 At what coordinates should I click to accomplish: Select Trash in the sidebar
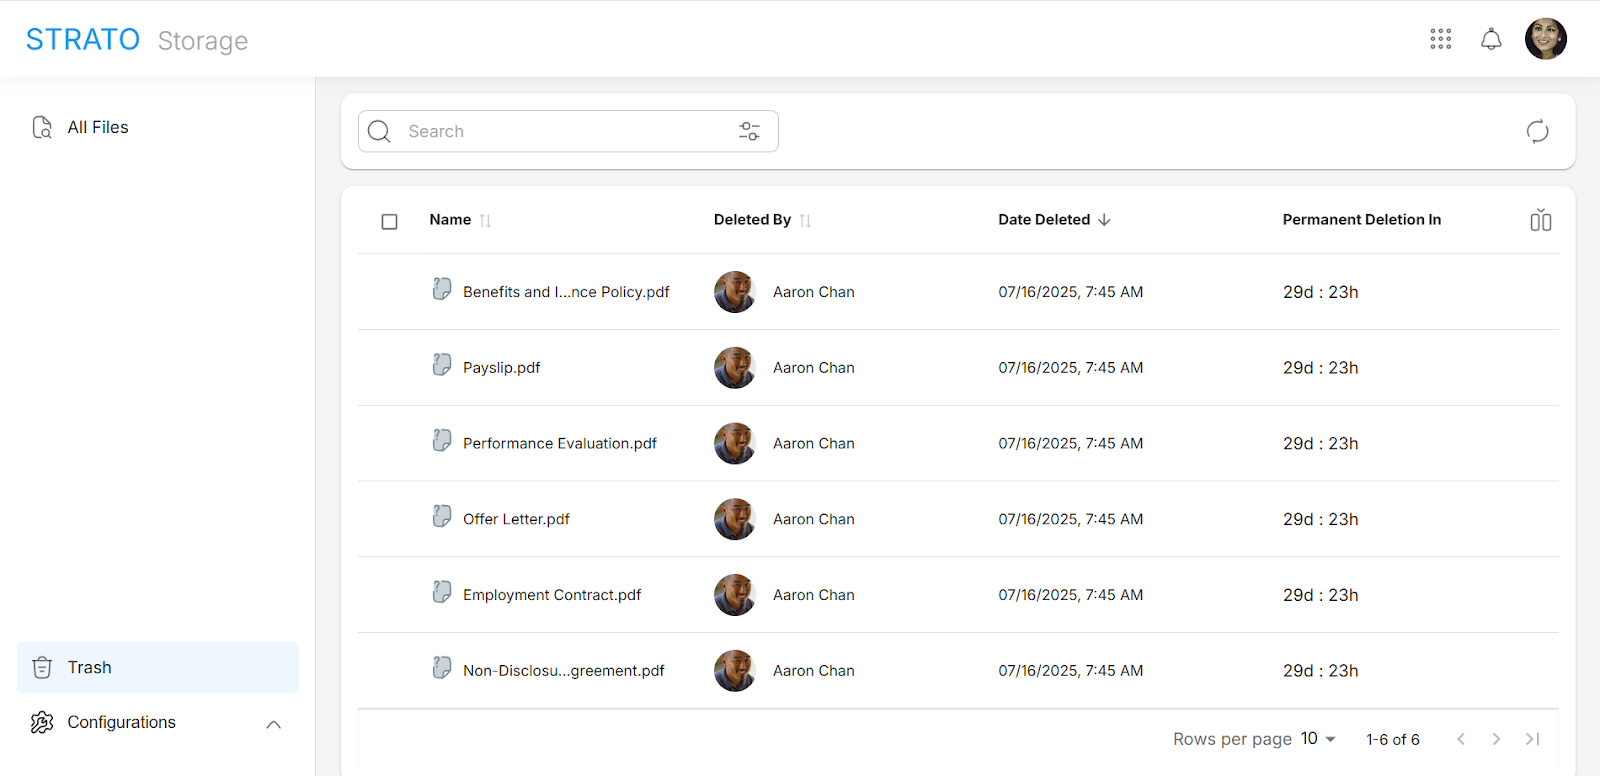(x=90, y=667)
